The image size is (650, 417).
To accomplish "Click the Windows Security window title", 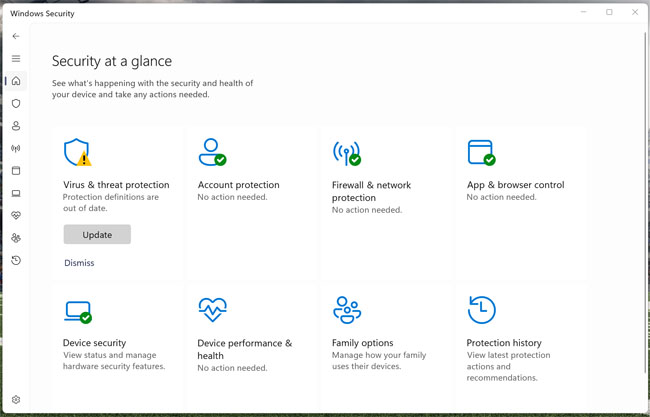I will click(x=42, y=14).
